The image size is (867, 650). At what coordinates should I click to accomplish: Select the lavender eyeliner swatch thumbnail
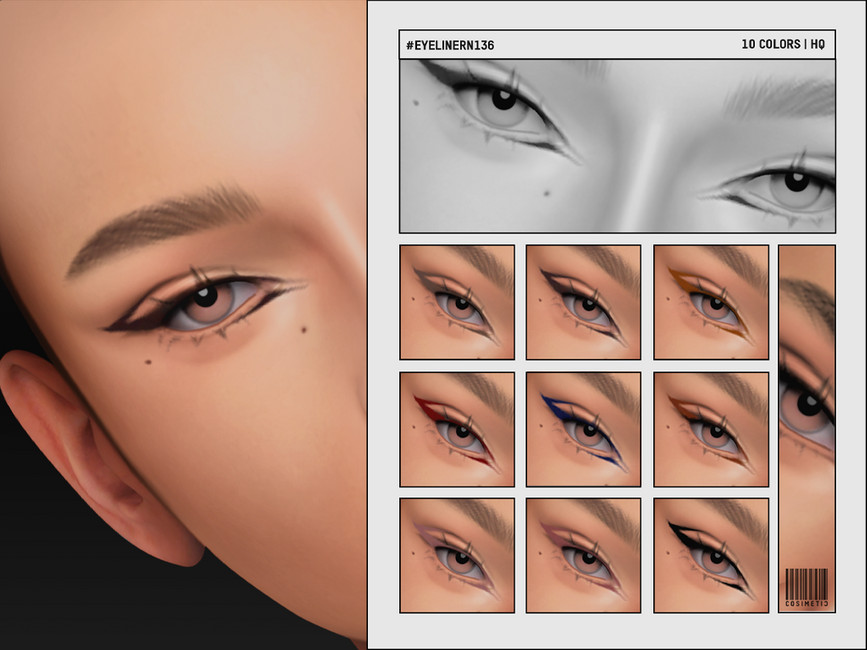pos(457,555)
